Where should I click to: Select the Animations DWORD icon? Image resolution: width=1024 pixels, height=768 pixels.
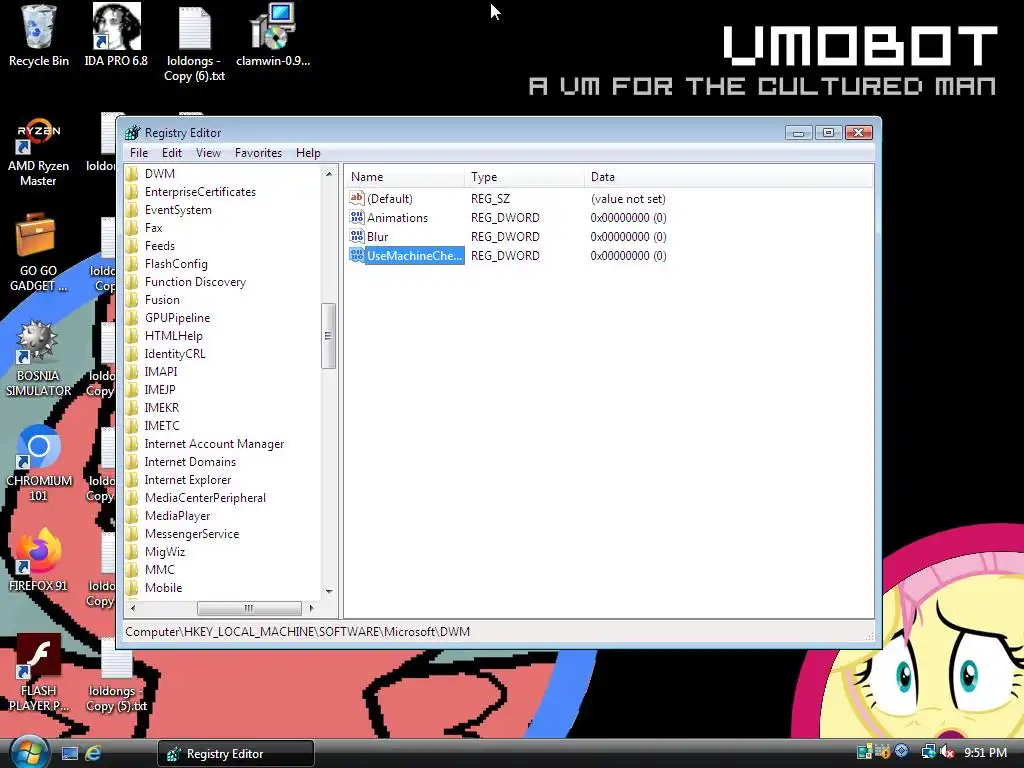tap(357, 217)
